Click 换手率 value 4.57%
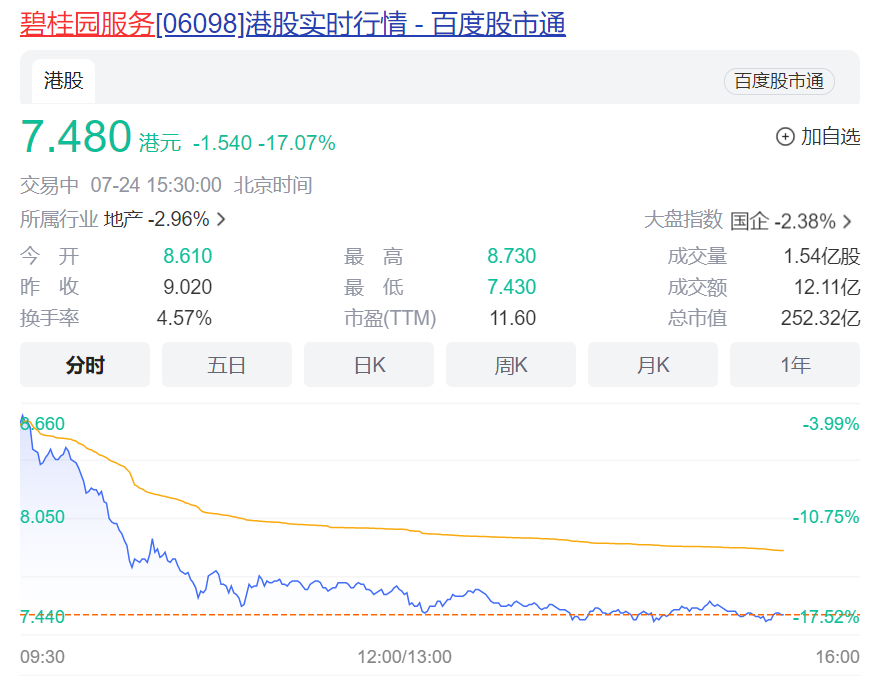This screenshot has height=676, width=889. coord(184,318)
